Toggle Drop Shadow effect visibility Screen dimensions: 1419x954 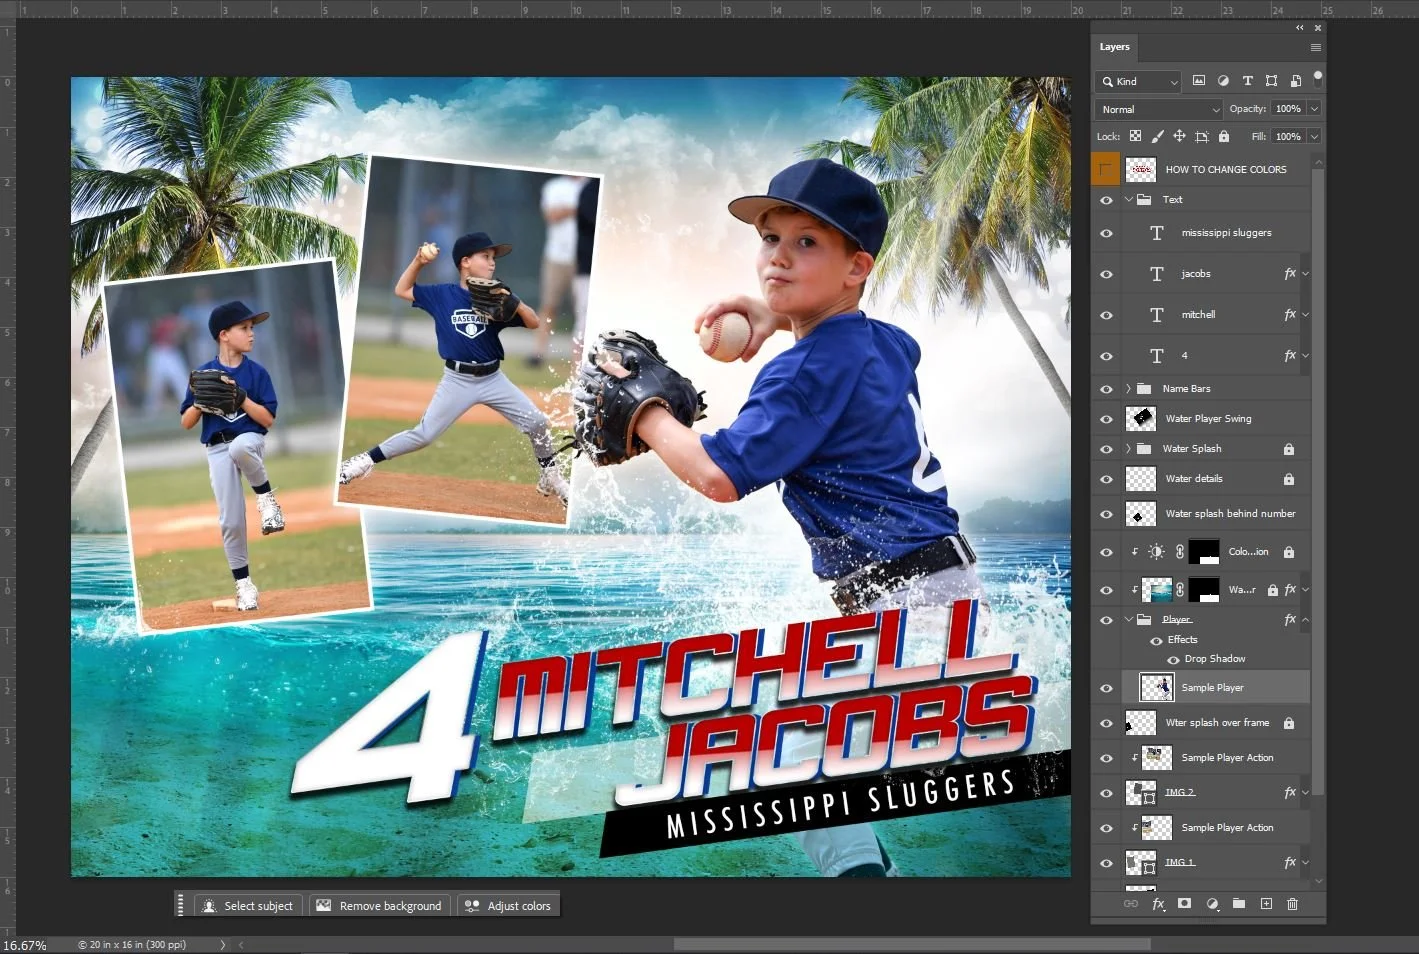coord(1173,660)
